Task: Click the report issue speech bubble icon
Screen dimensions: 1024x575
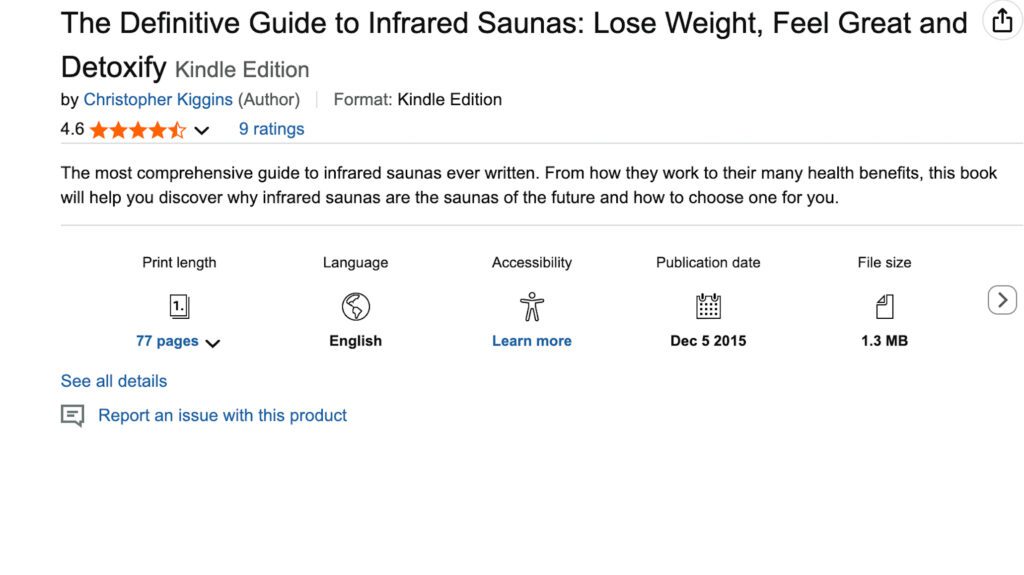Action: 72,416
